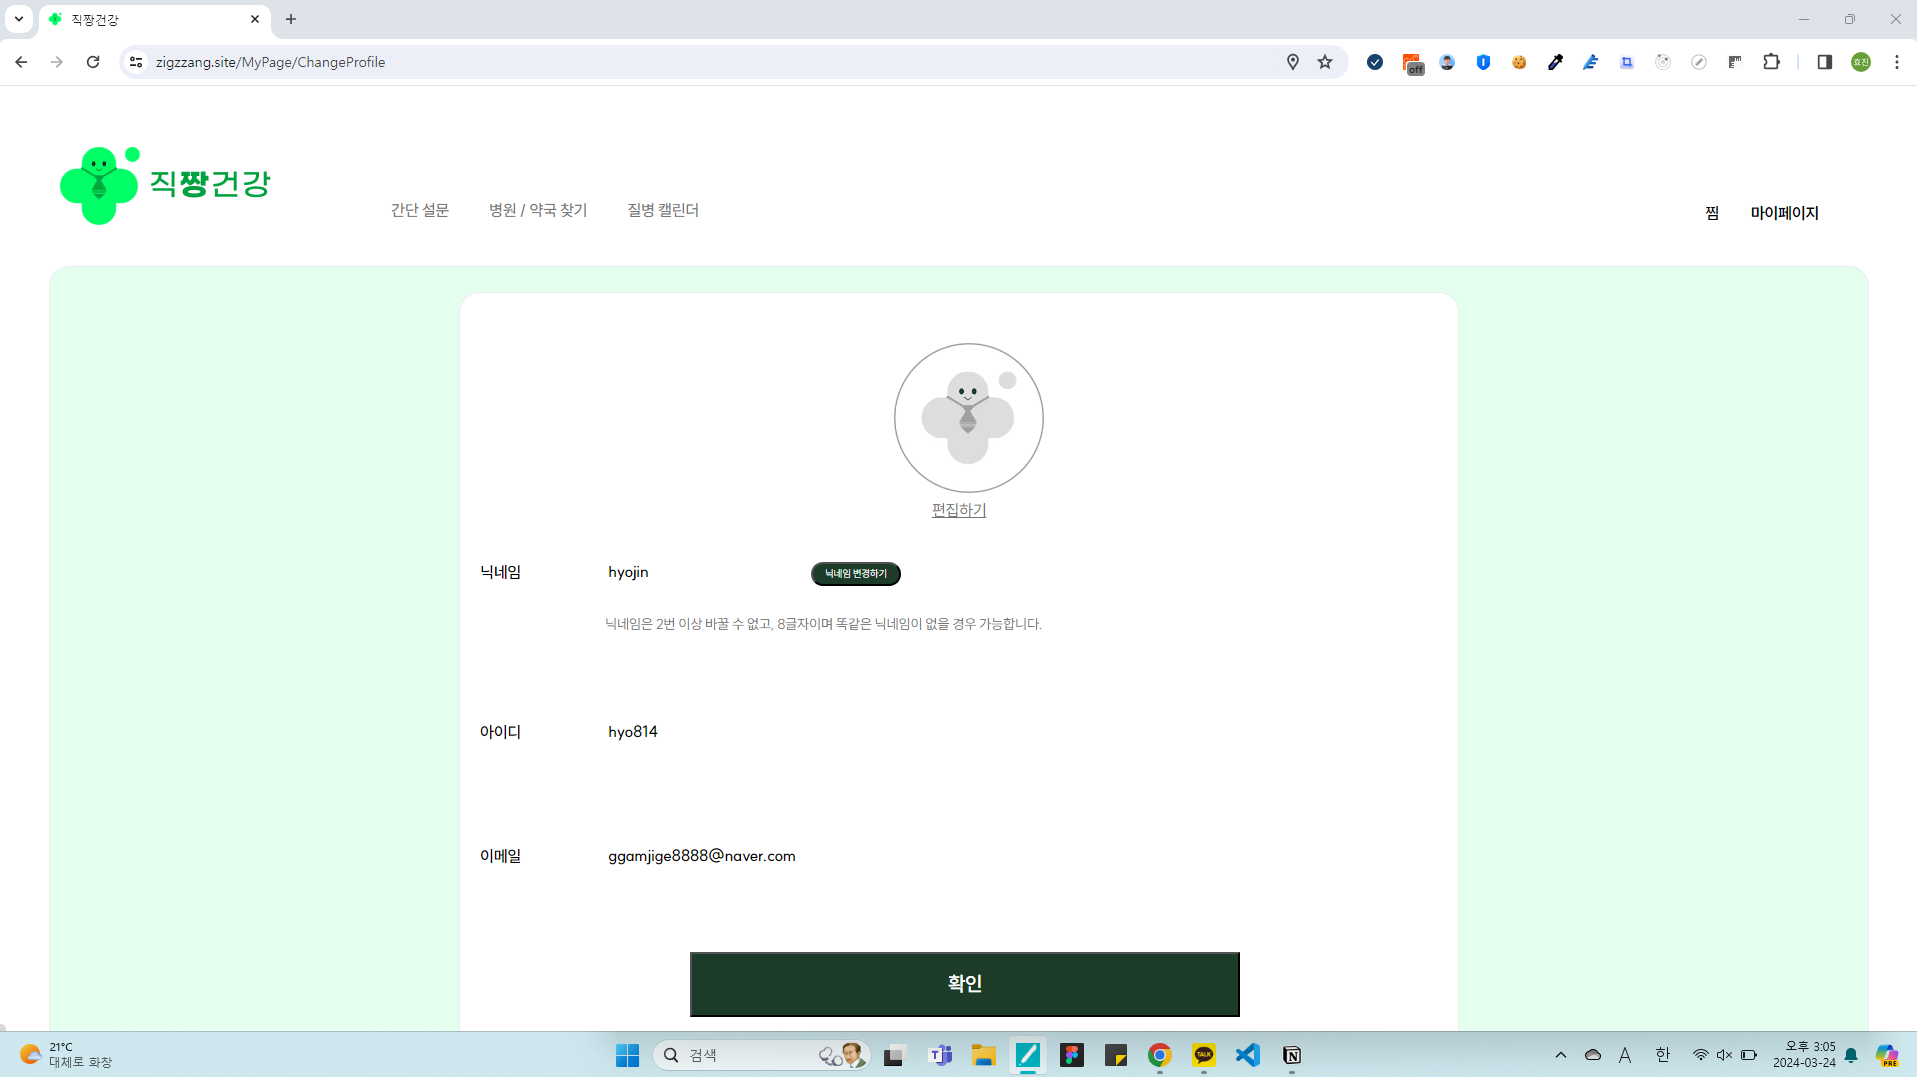Go to 간단 설문 menu
Screen dimensions: 1917x1077
tap(419, 210)
